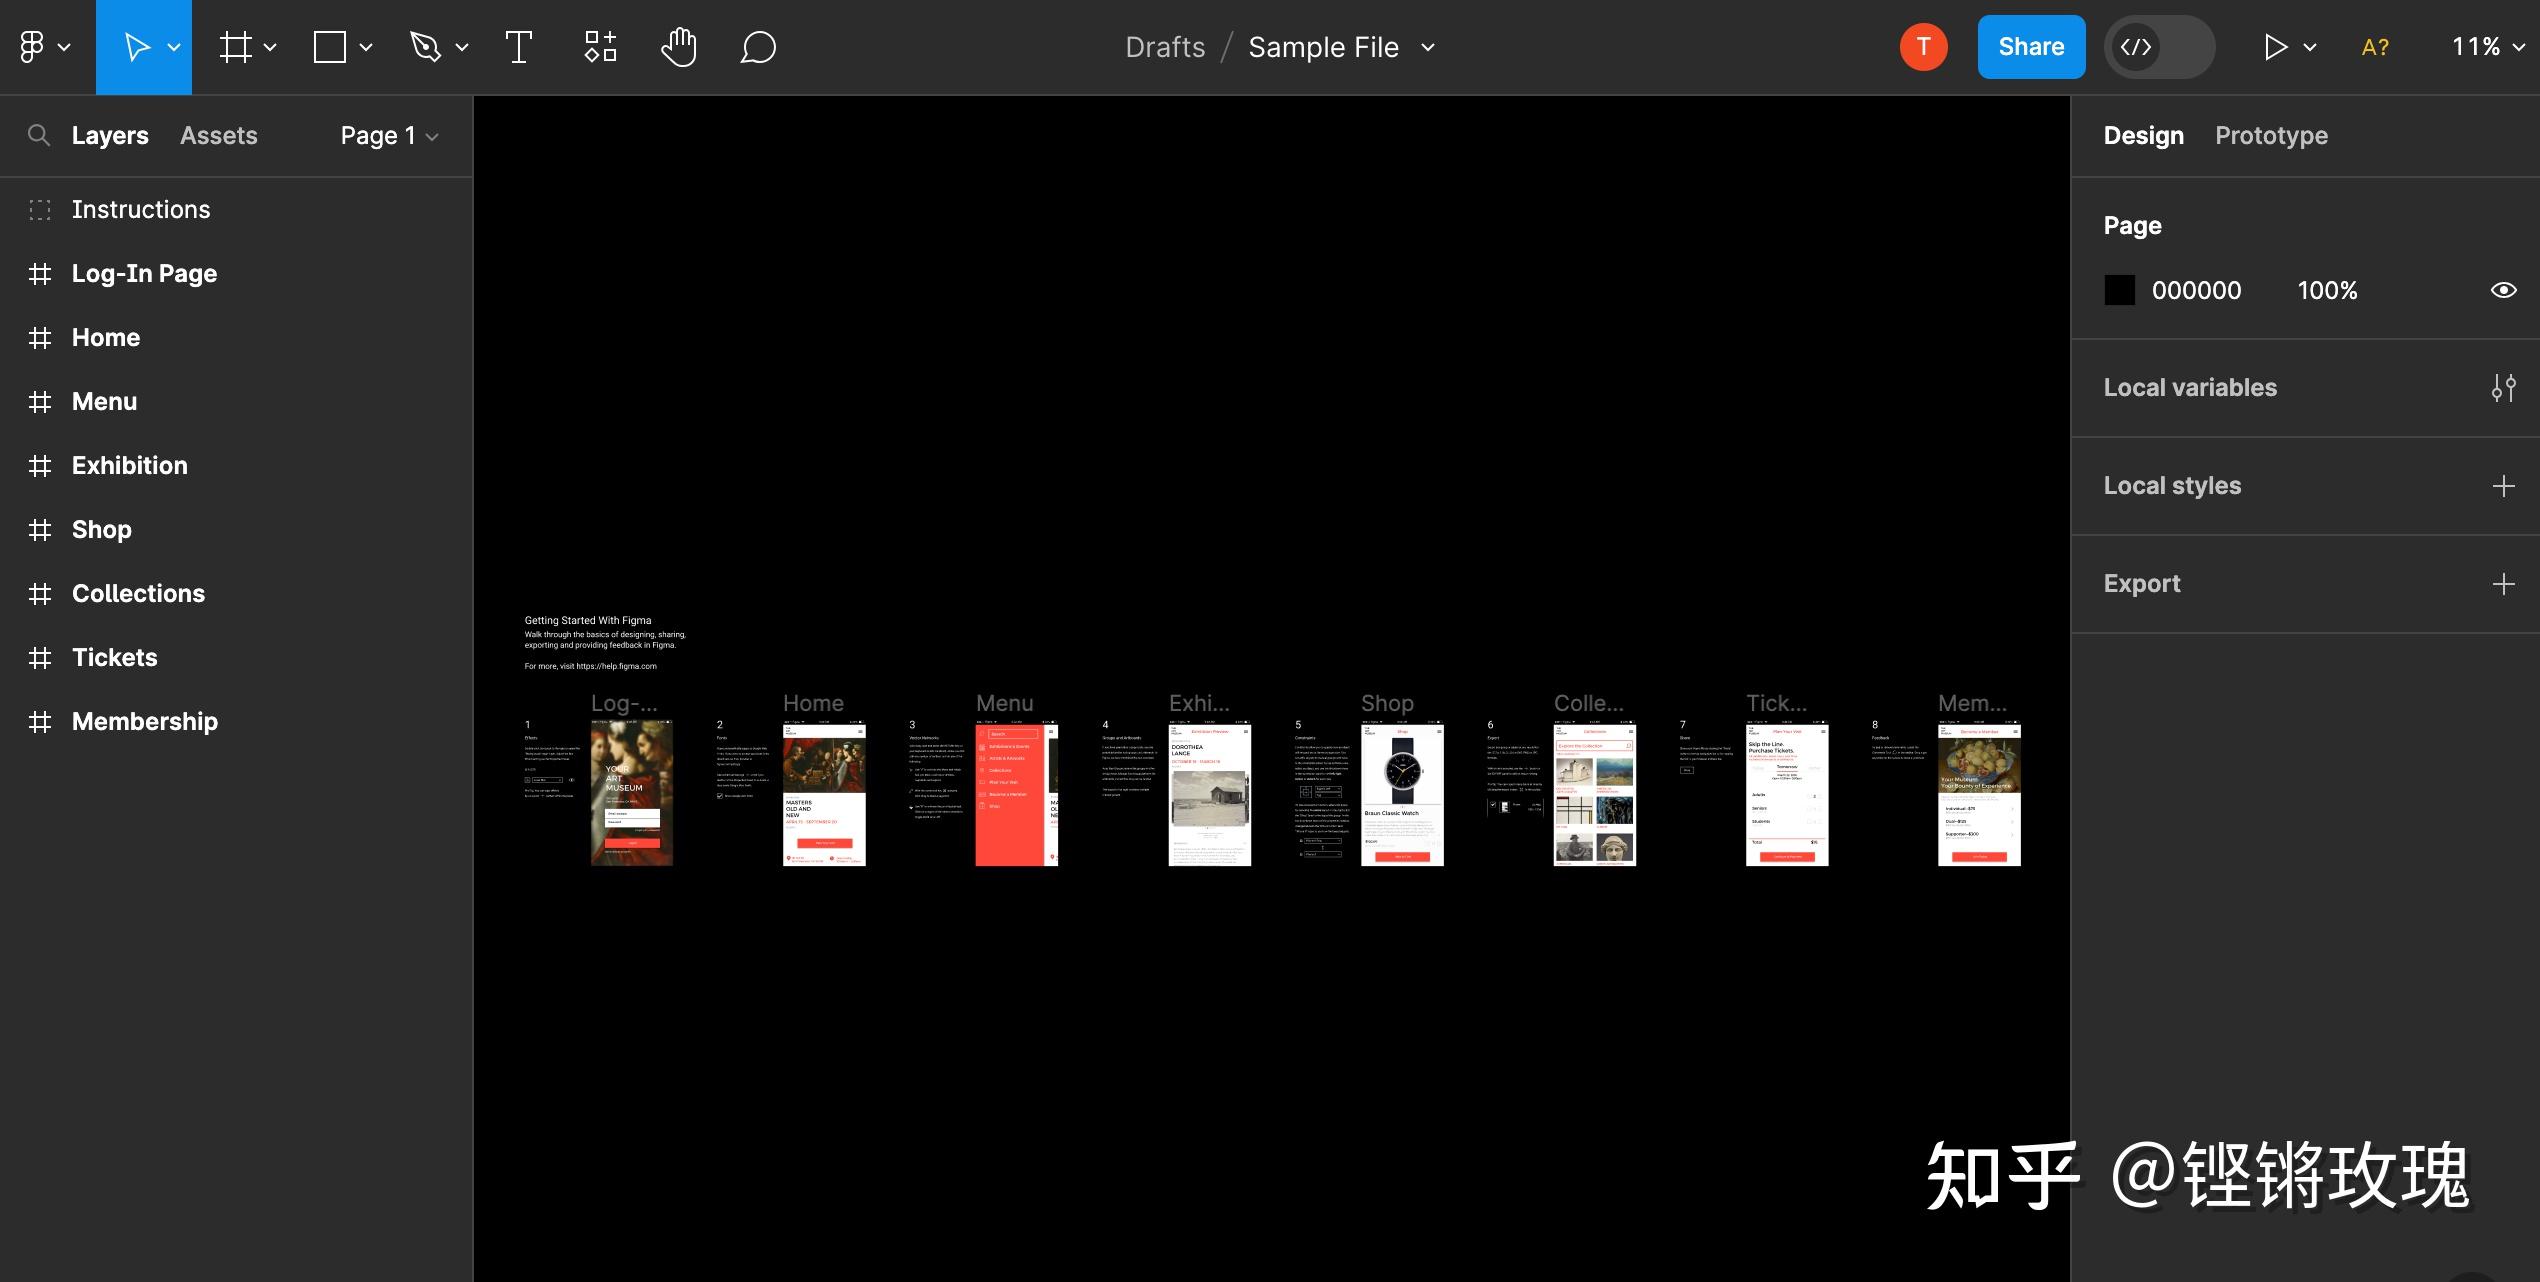The image size is (2540, 1282).
Task: Click the blue Share button
Action: point(2031,47)
